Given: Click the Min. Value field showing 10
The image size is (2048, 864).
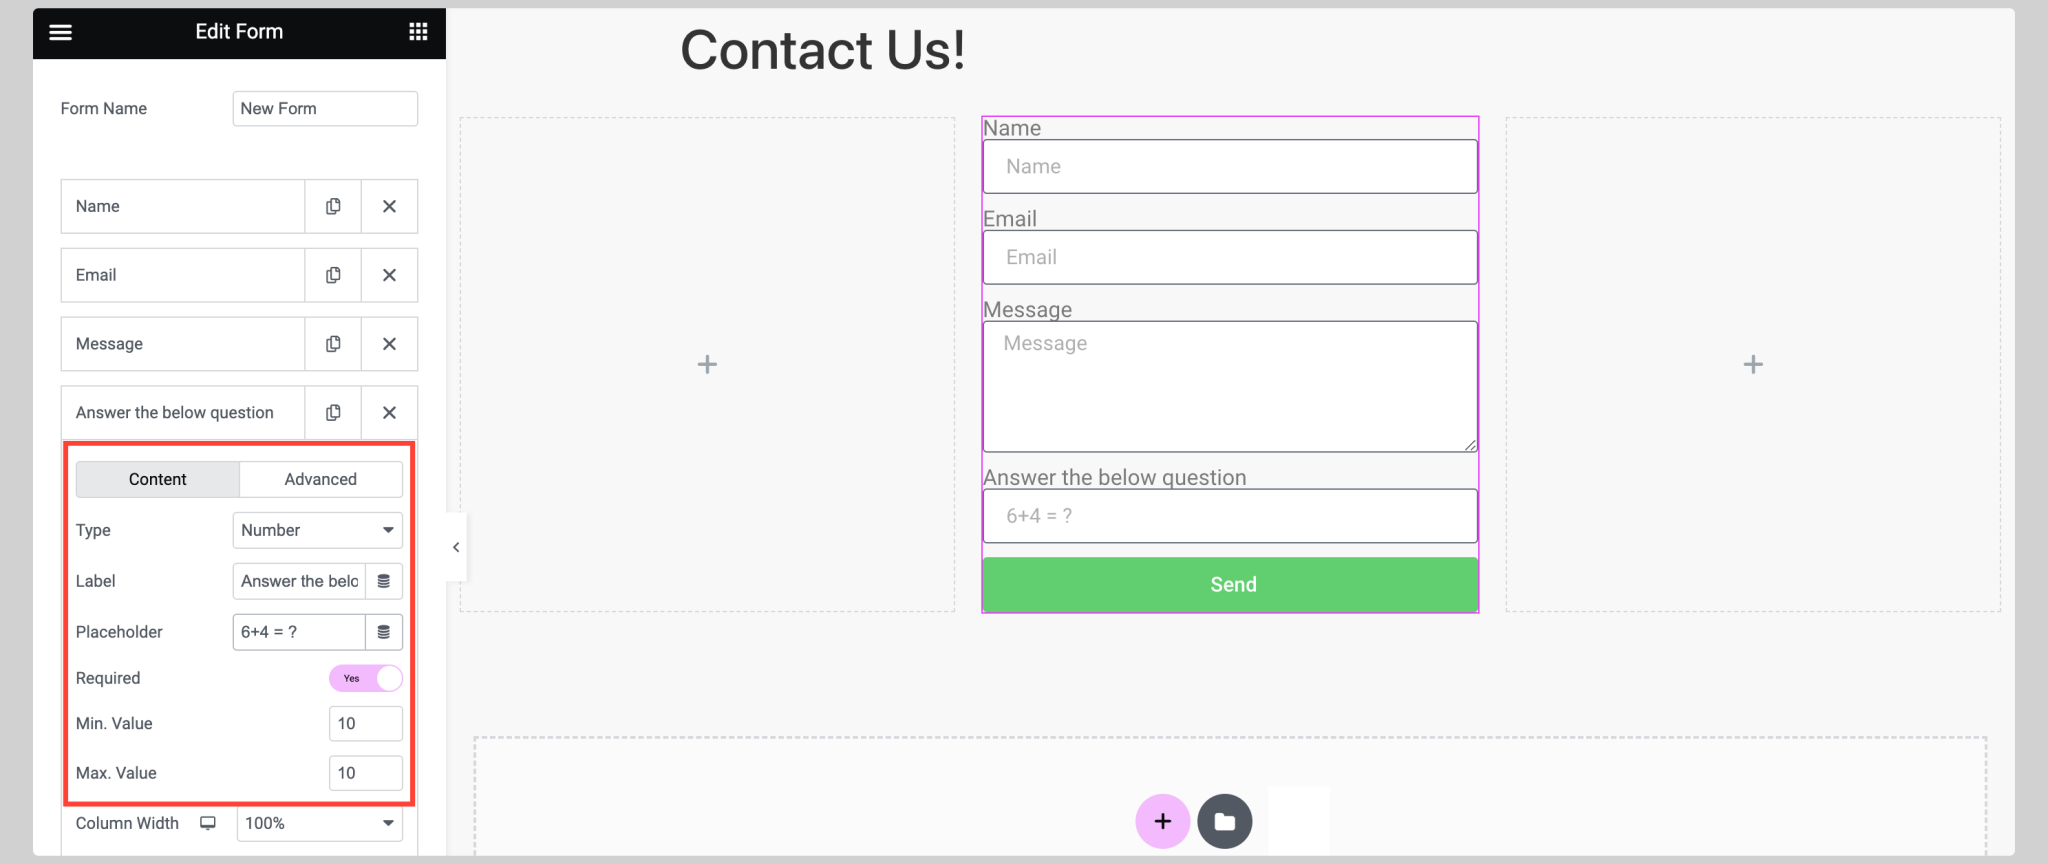Looking at the screenshot, I should 365,723.
